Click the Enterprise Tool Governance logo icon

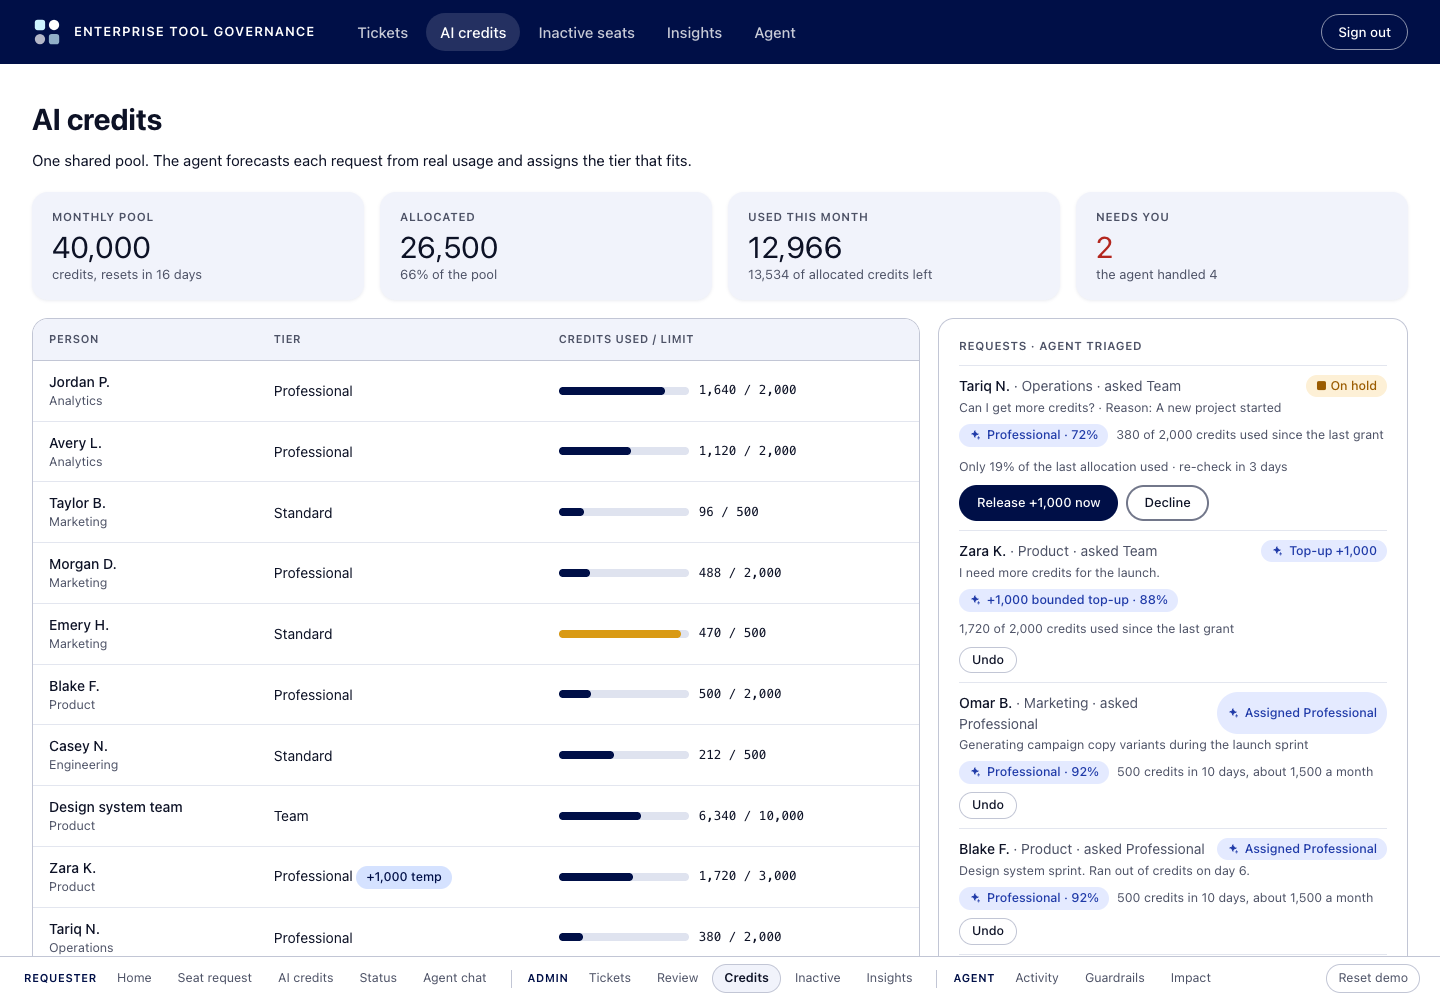coord(47,32)
